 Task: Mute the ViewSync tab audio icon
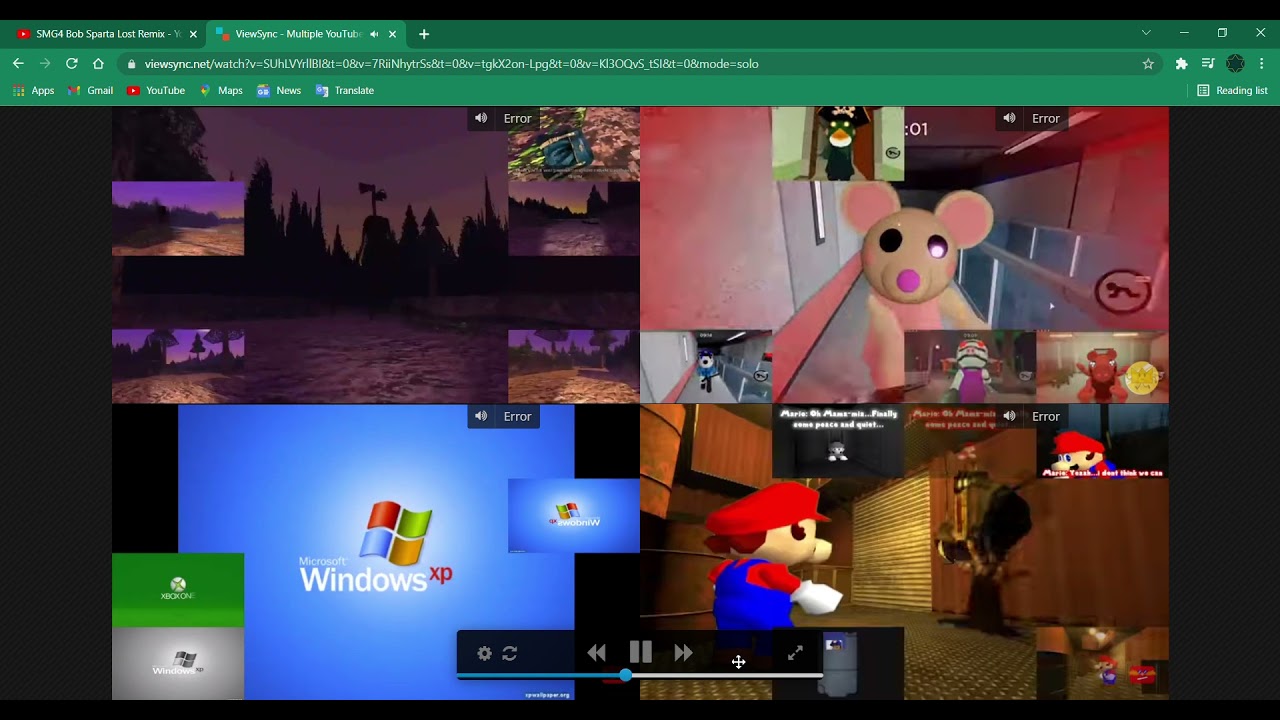374,34
